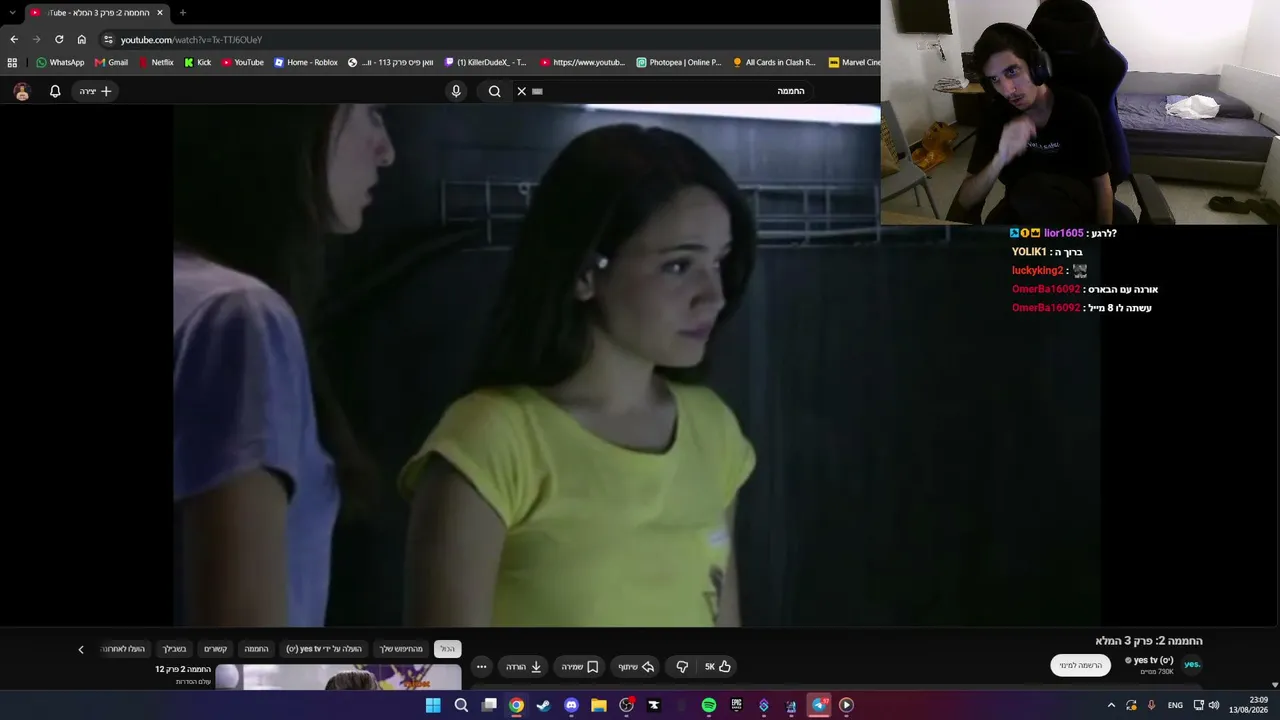Share the video with 'שיתוף' button
This screenshot has height=720, width=1280.
636,666
